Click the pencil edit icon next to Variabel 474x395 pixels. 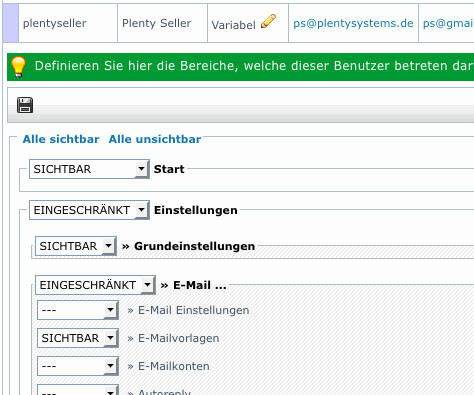pyautogui.click(x=268, y=21)
